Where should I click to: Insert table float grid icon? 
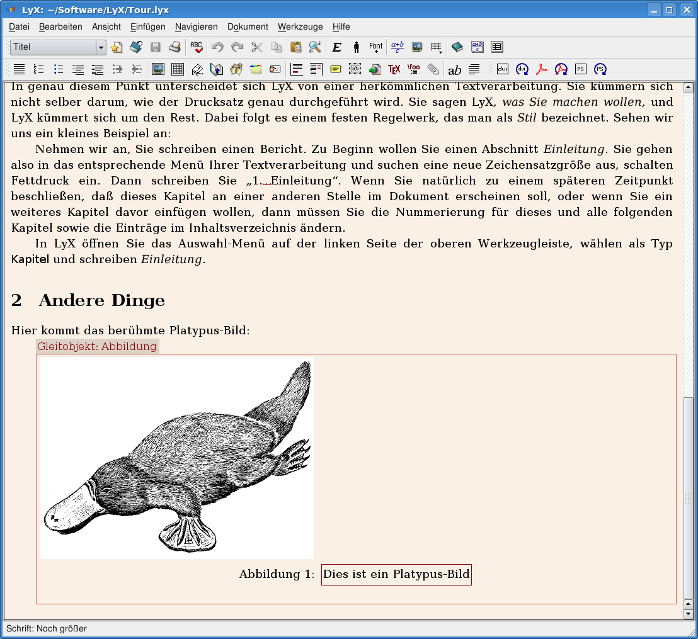coord(178,69)
